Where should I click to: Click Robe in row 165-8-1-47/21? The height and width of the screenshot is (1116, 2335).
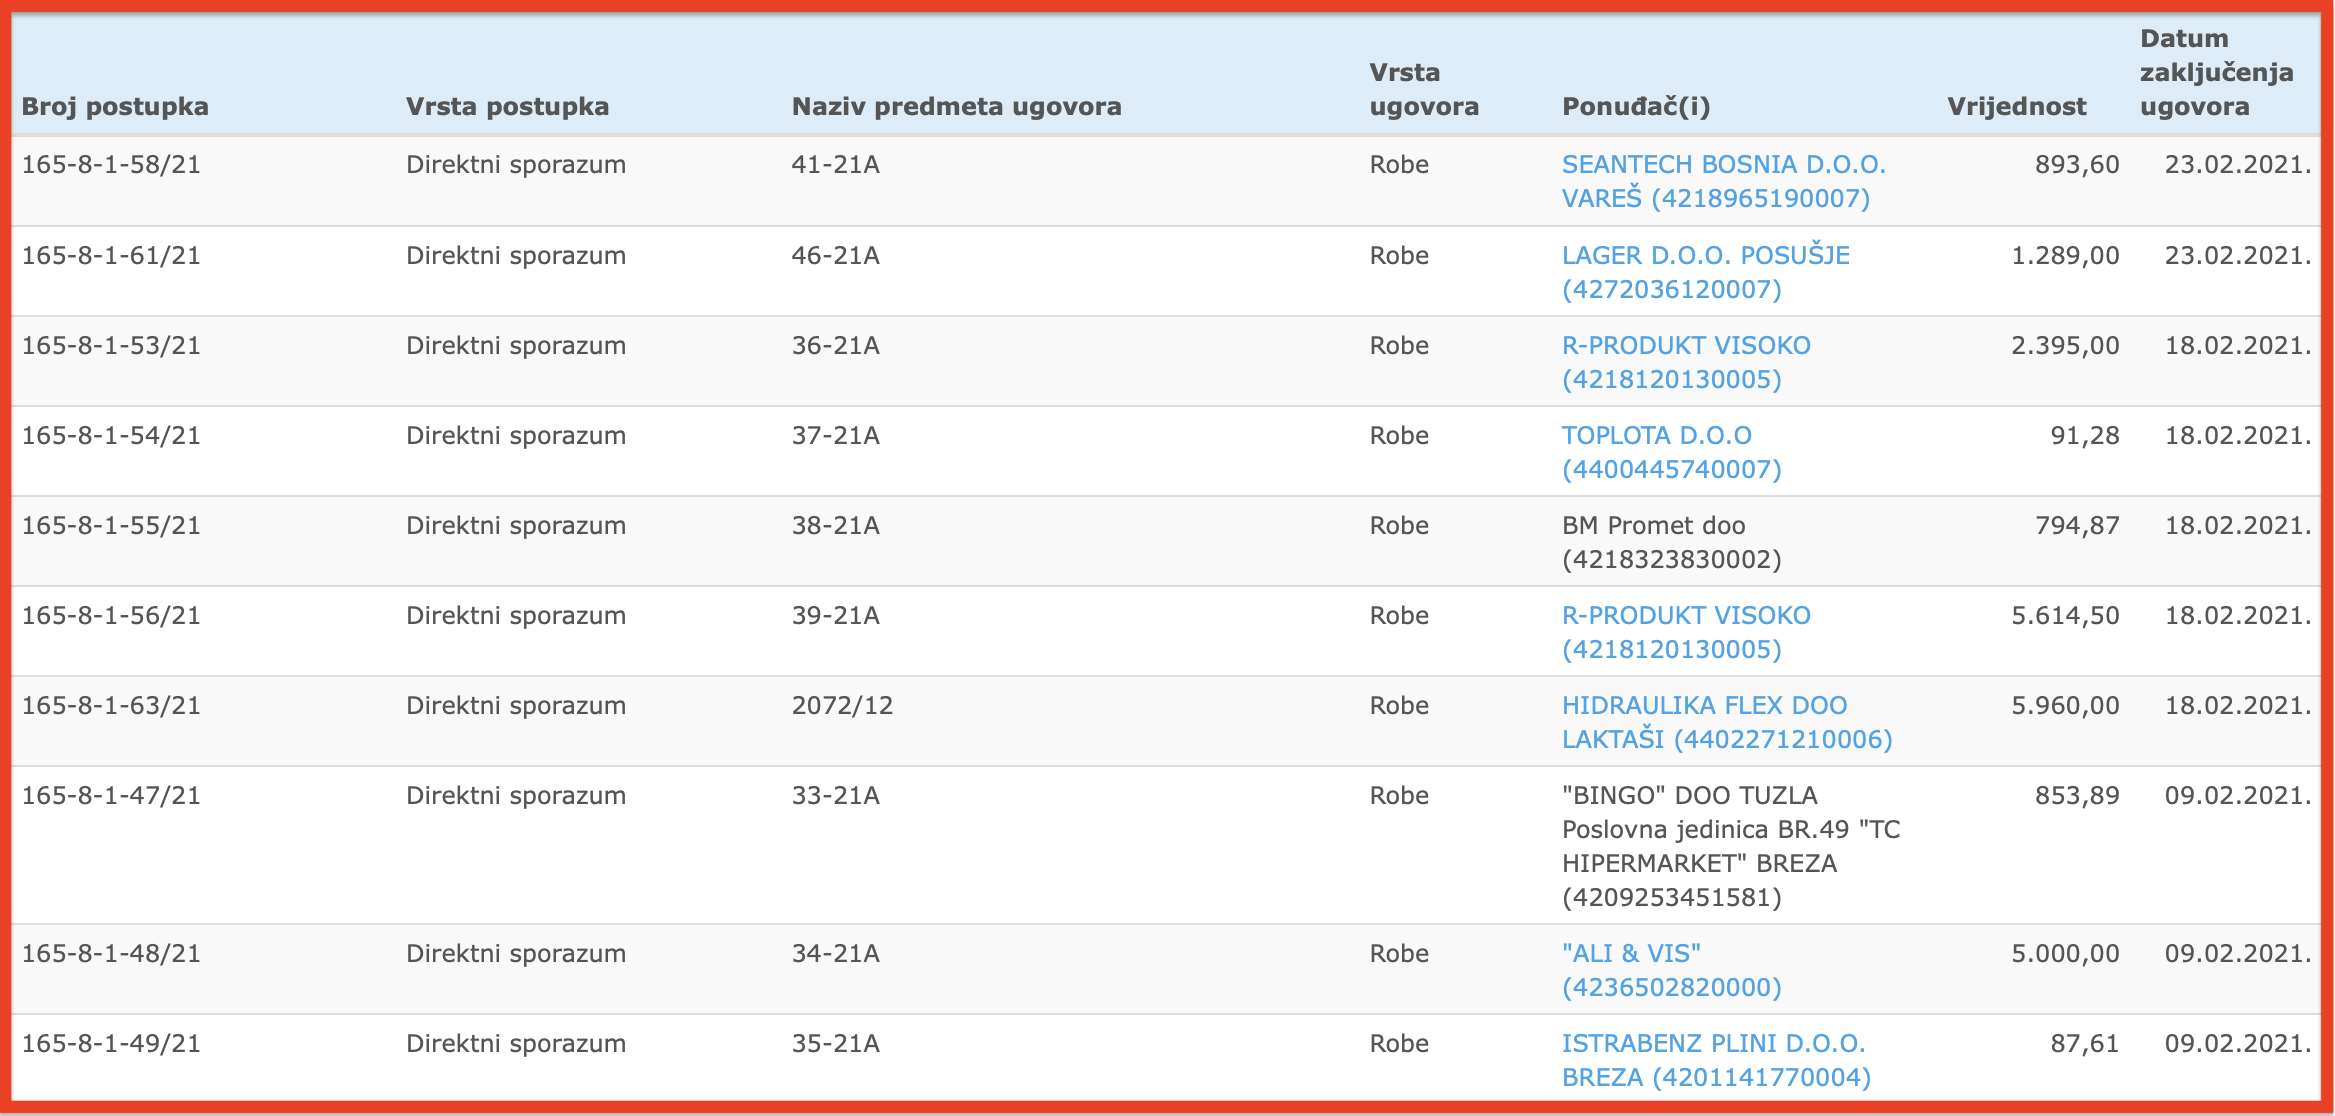click(x=1399, y=795)
